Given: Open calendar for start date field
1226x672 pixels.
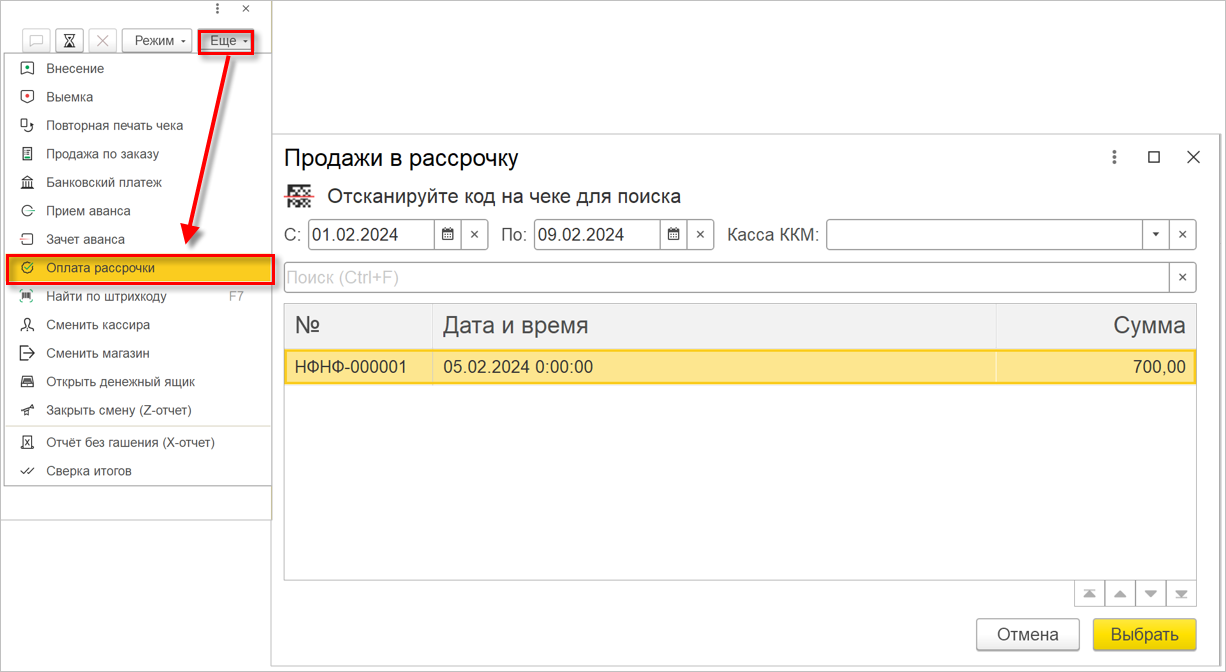Looking at the screenshot, I should tap(448, 234).
